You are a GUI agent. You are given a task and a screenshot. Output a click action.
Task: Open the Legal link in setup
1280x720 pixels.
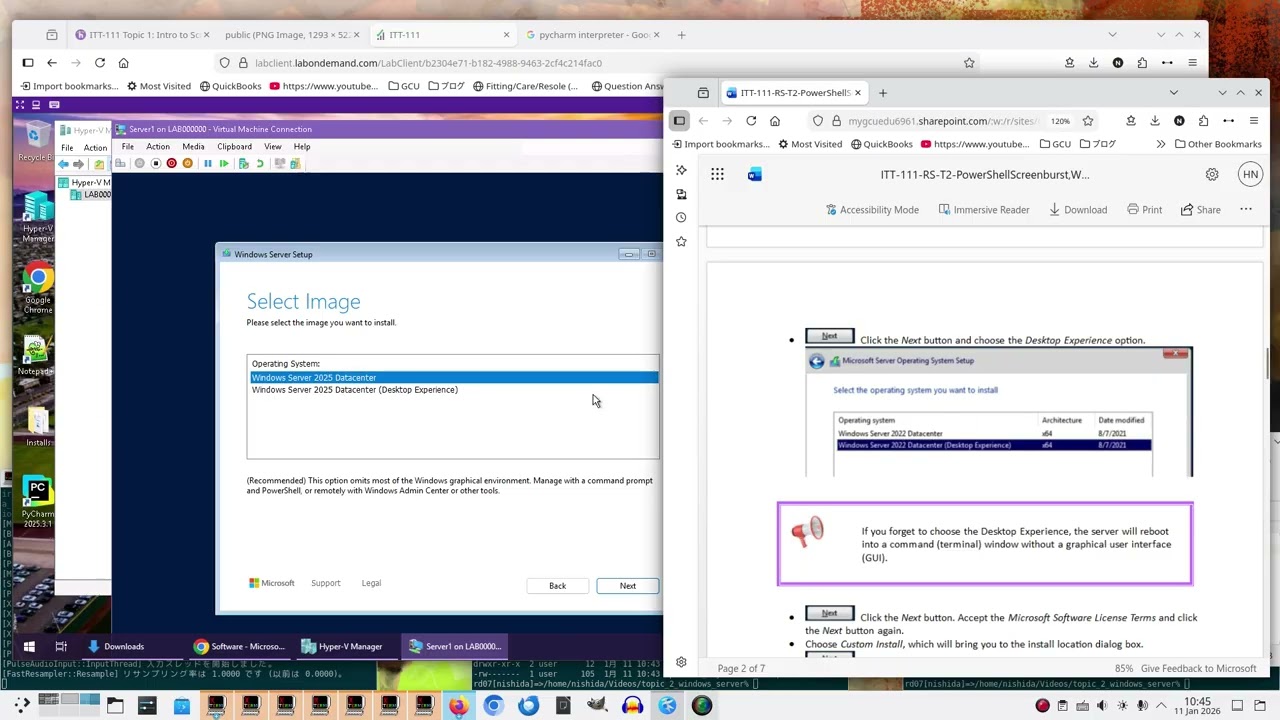pyautogui.click(x=371, y=583)
